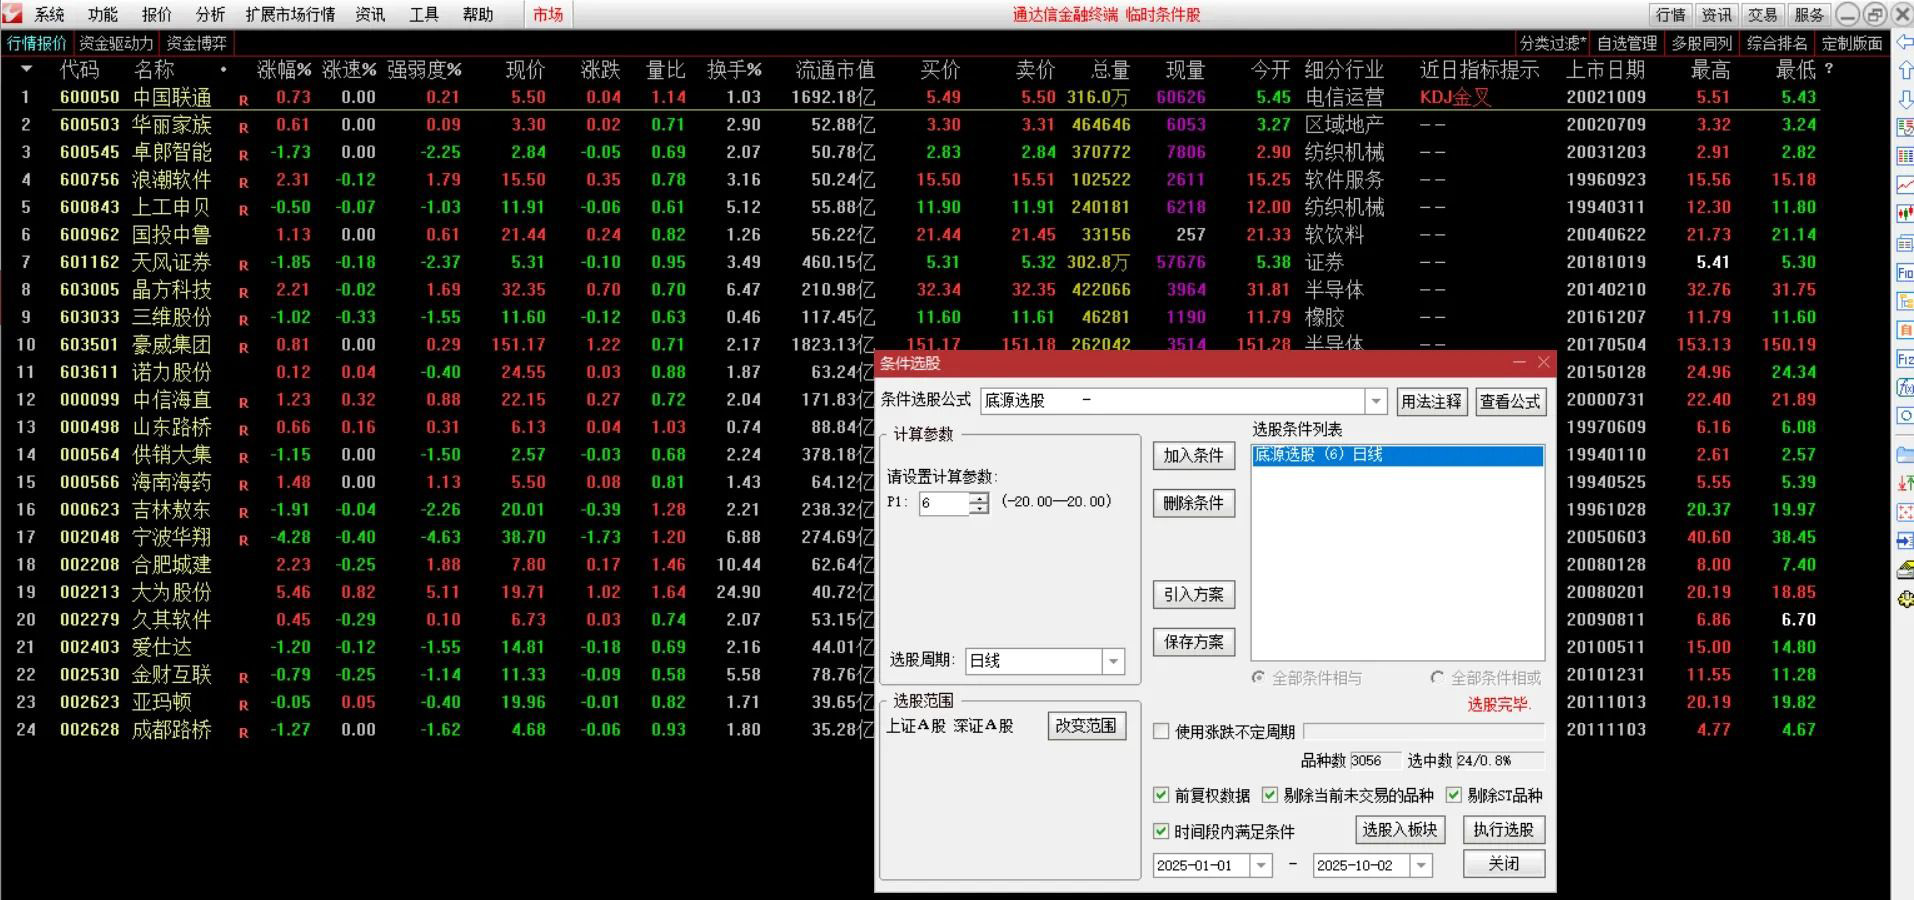Expand the 条件选股公式 formula dropdown
The height and width of the screenshot is (900, 1914).
pyautogui.click(x=1376, y=401)
